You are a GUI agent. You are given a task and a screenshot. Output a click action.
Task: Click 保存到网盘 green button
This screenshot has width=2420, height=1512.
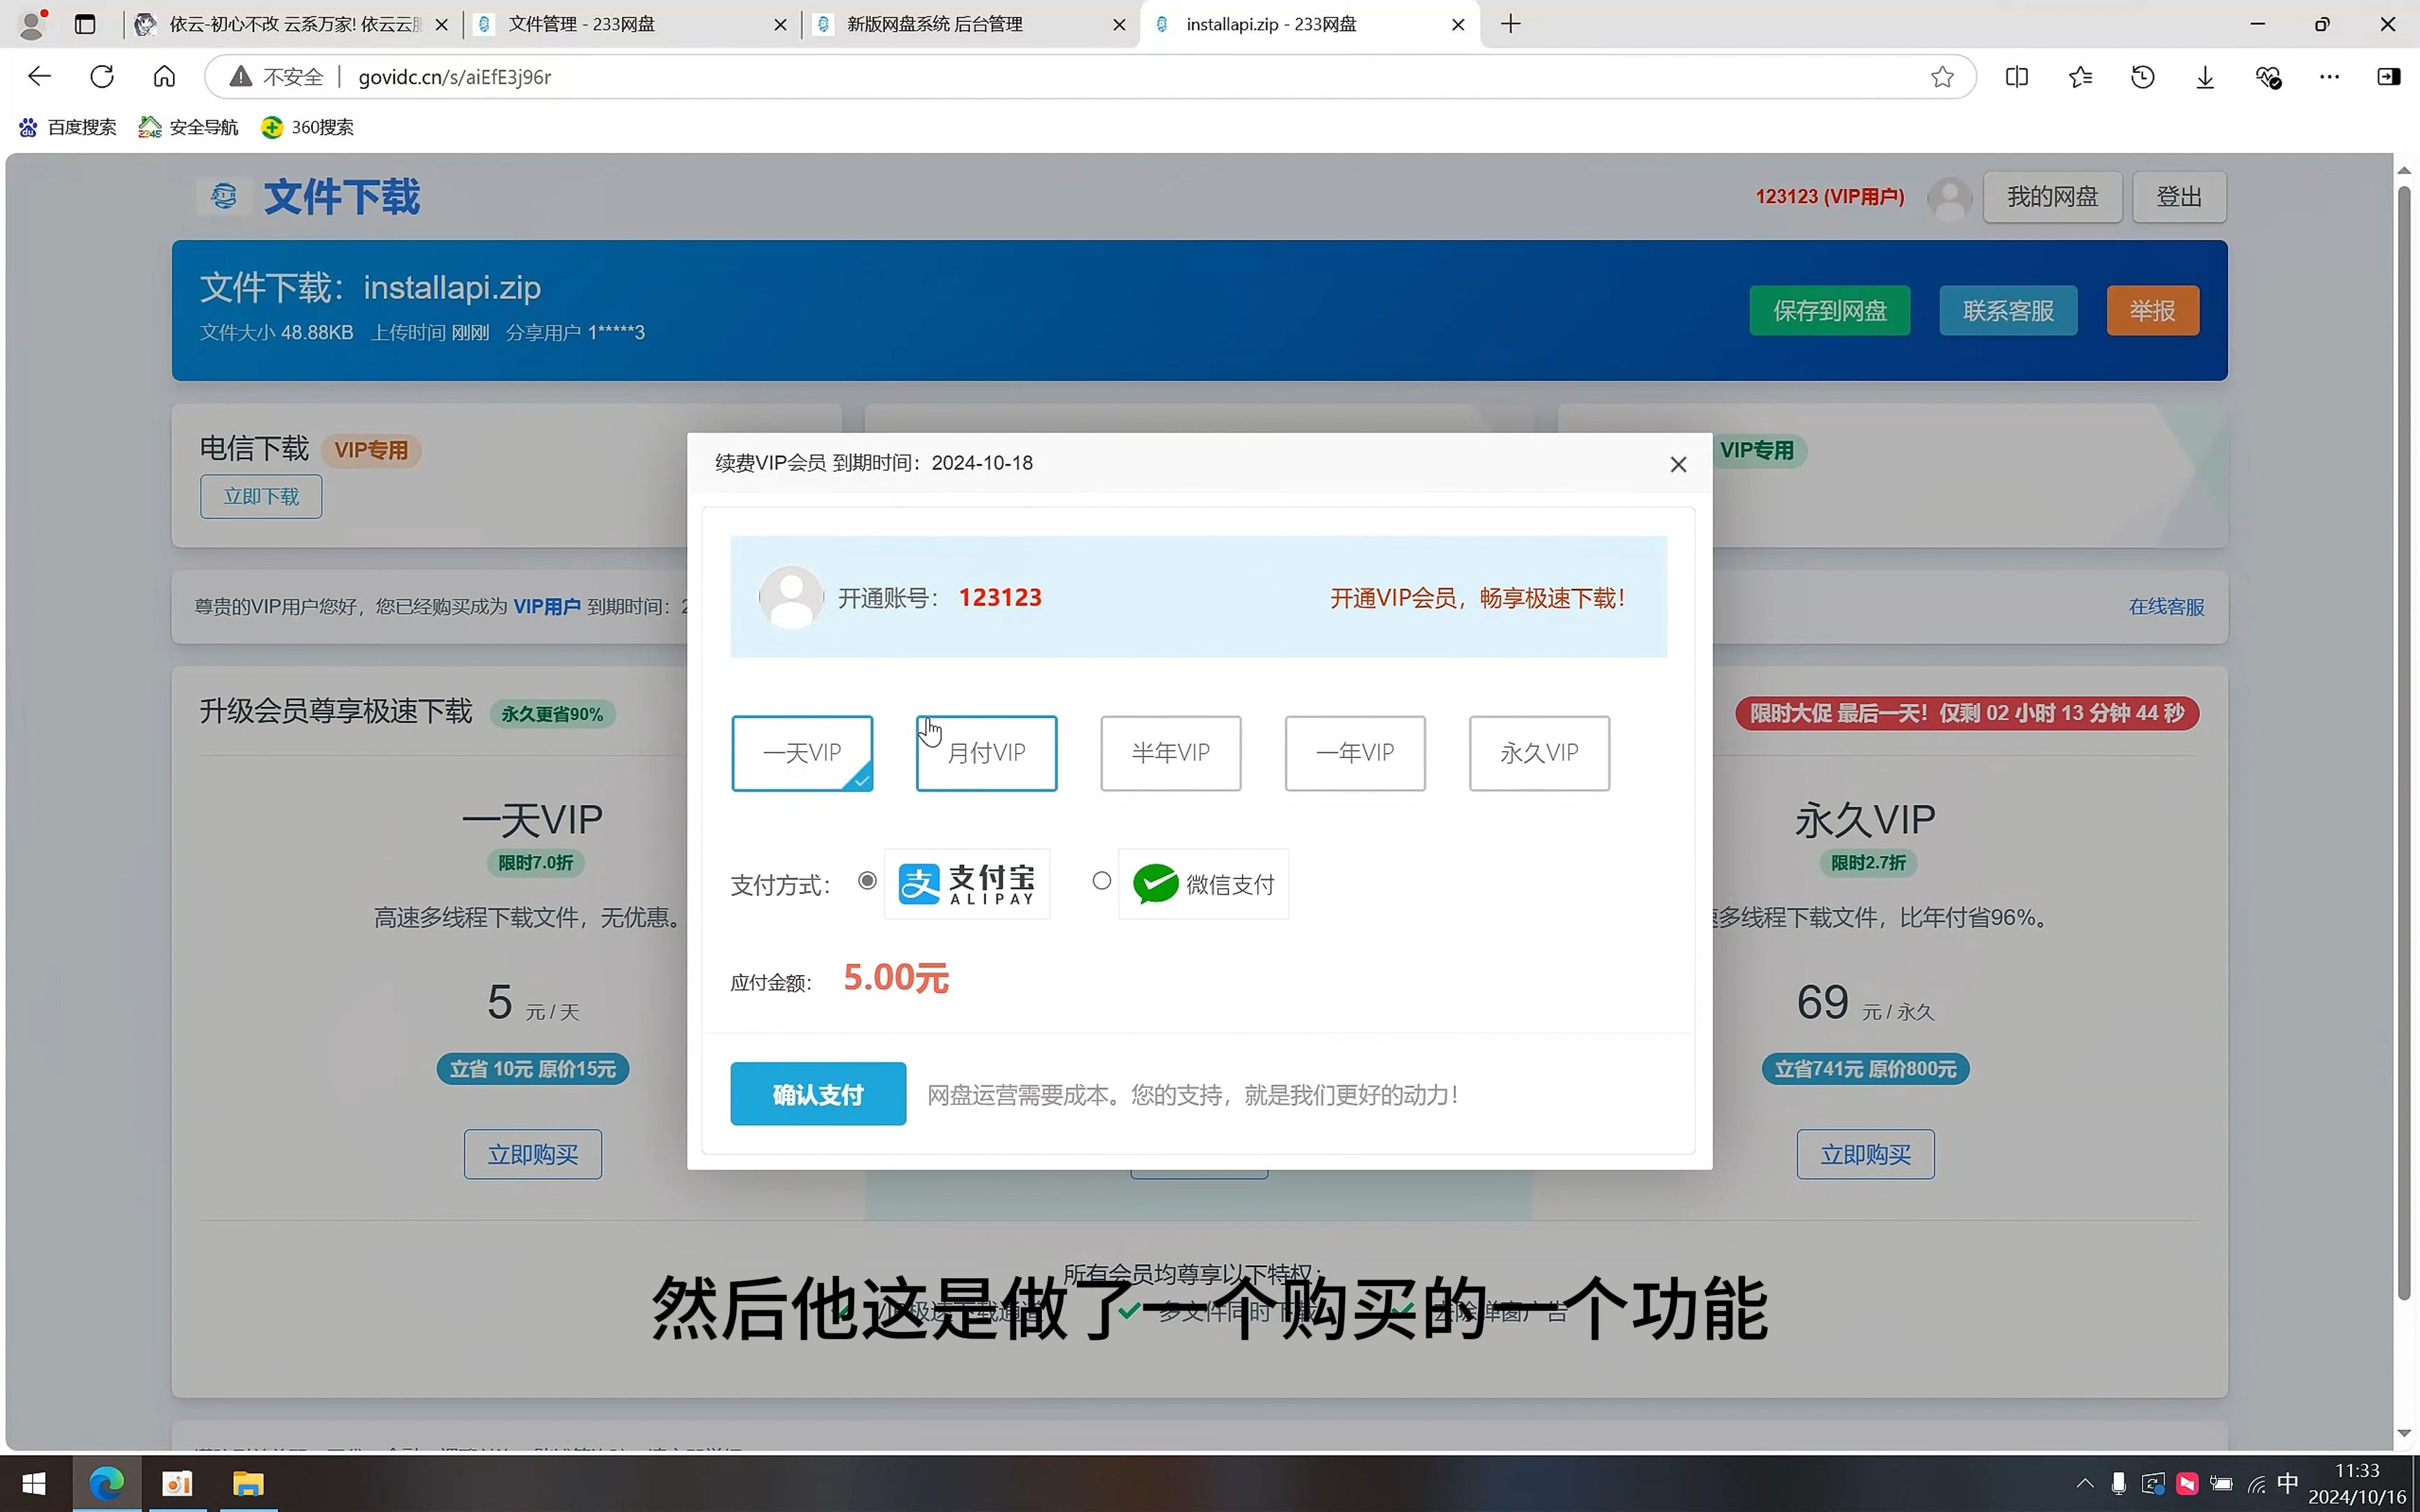click(x=1830, y=311)
